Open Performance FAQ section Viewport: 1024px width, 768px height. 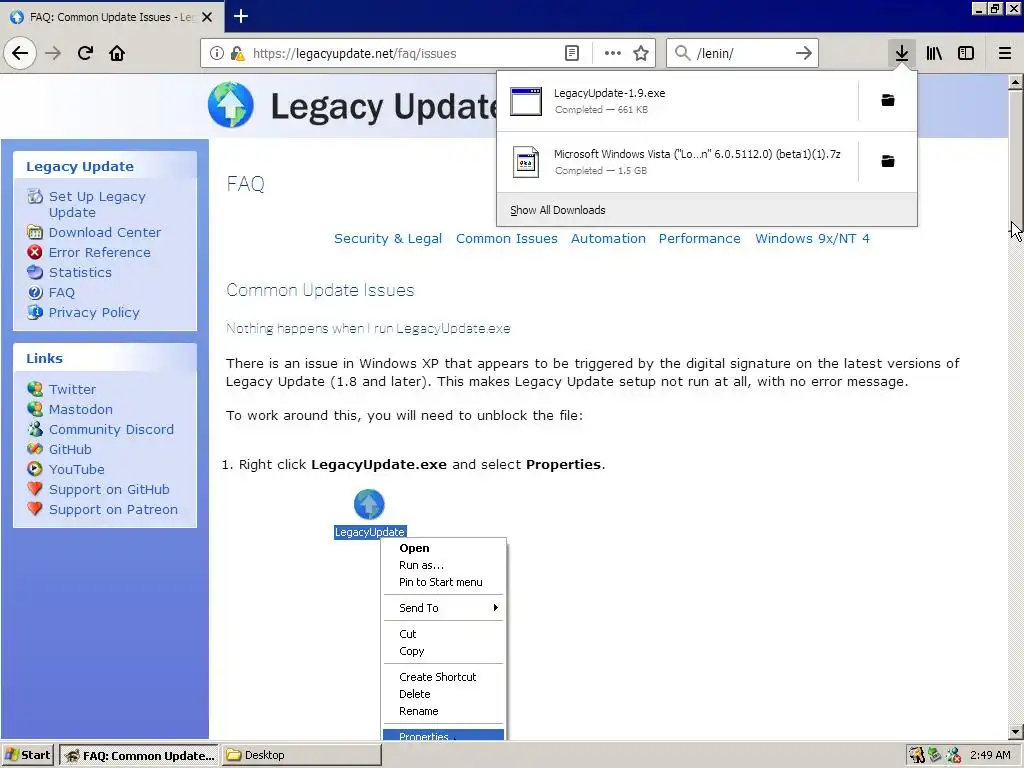[x=699, y=238]
